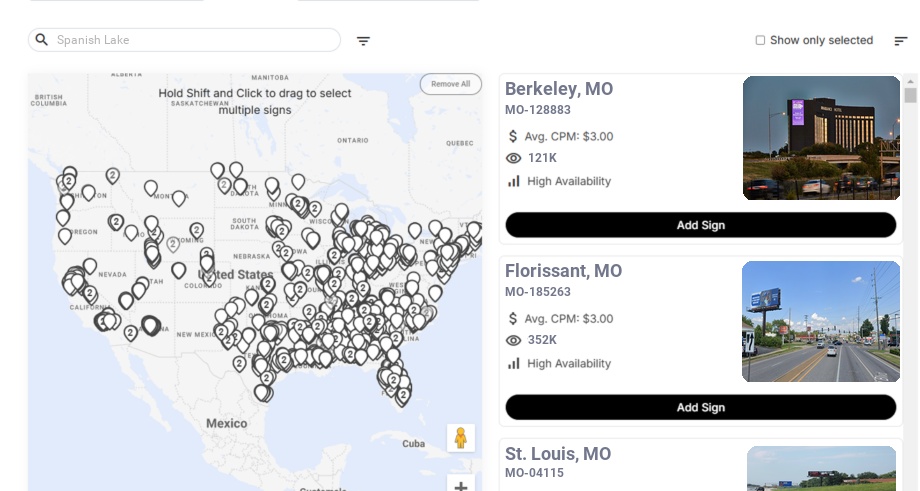The height and width of the screenshot is (491, 920).
Task: Click the listings panel scrollbar
Action: pos(910,96)
